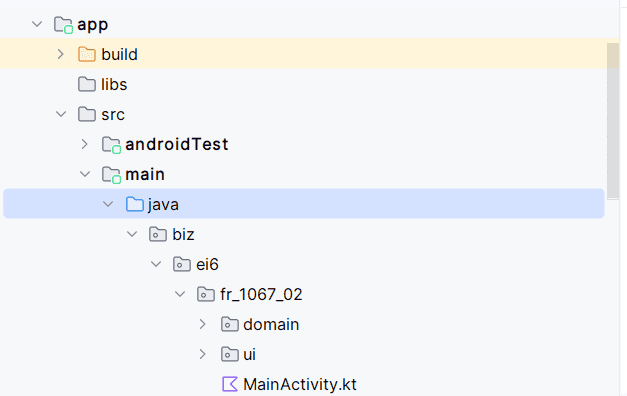
Task: Expand the androidTest folder
Action: point(84,144)
